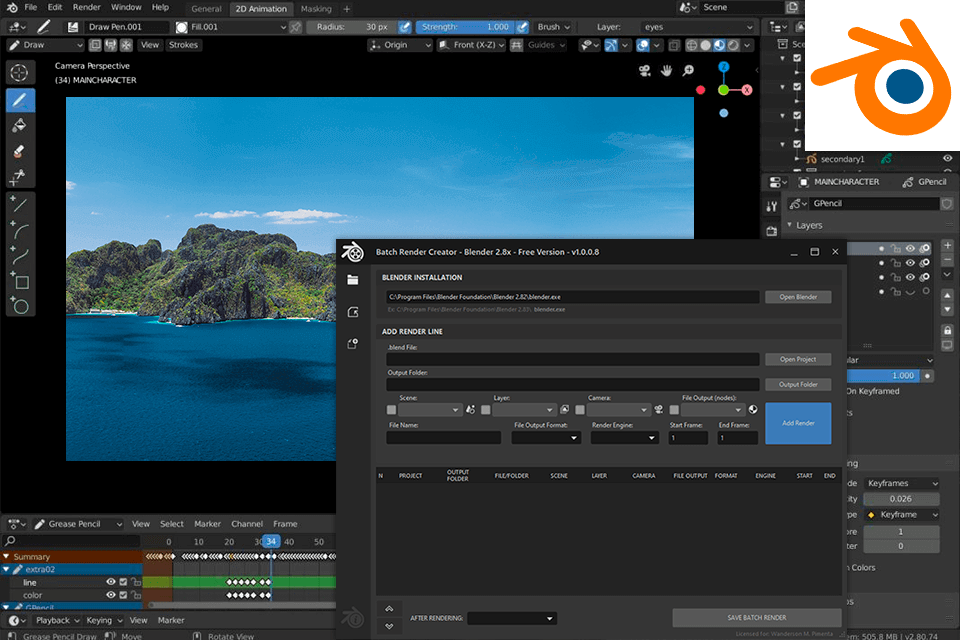Move render line down with arrow button
The image size is (960, 640).
389,626
